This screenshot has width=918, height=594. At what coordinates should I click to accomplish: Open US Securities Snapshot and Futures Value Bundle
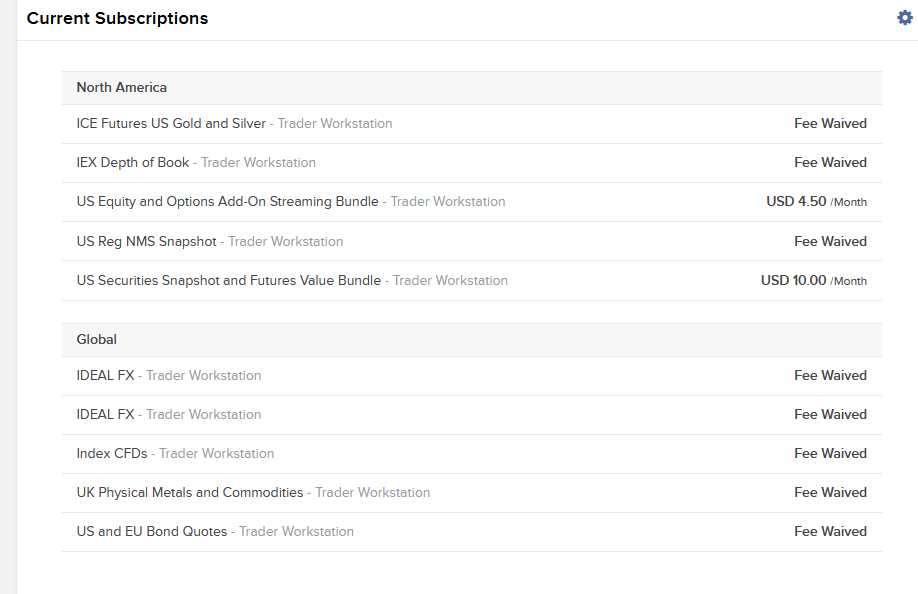pos(472,281)
